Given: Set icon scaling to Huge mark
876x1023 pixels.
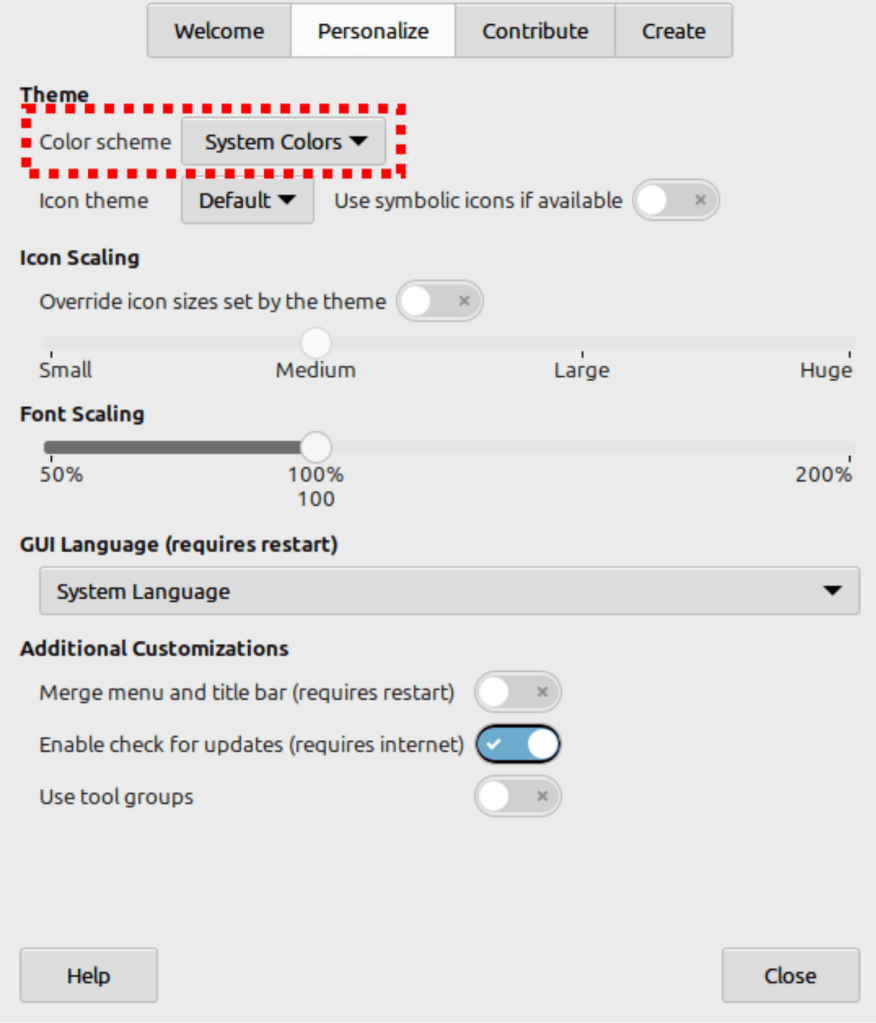Looking at the screenshot, I should tap(850, 343).
